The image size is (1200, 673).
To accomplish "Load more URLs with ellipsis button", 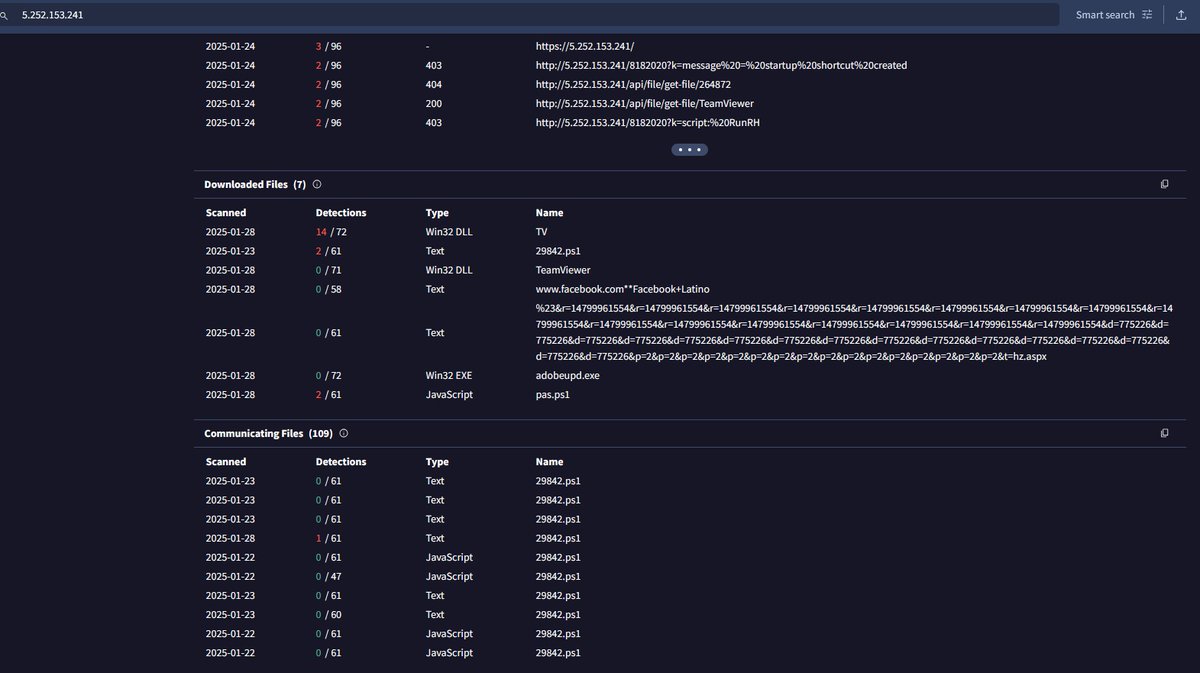I will coord(690,149).
